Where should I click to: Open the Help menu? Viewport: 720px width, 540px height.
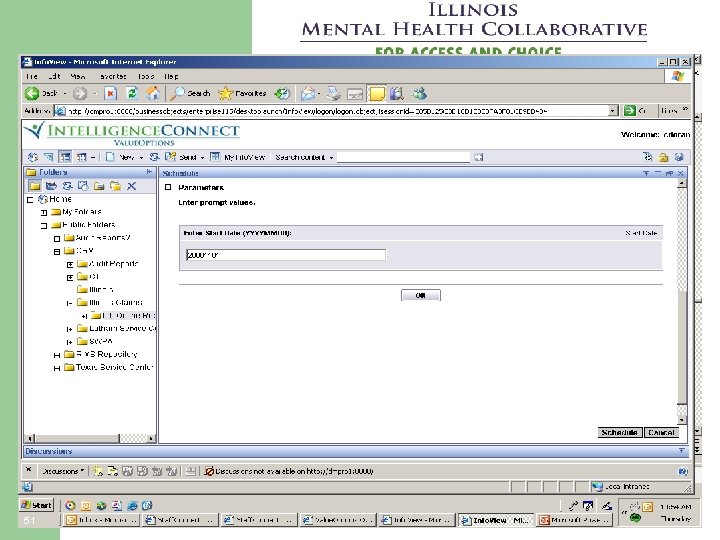[x=171, y=76]
